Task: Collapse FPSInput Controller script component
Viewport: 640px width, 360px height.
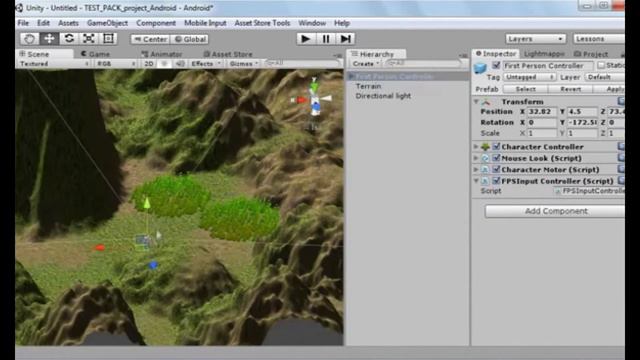Action: pos(476,181)
